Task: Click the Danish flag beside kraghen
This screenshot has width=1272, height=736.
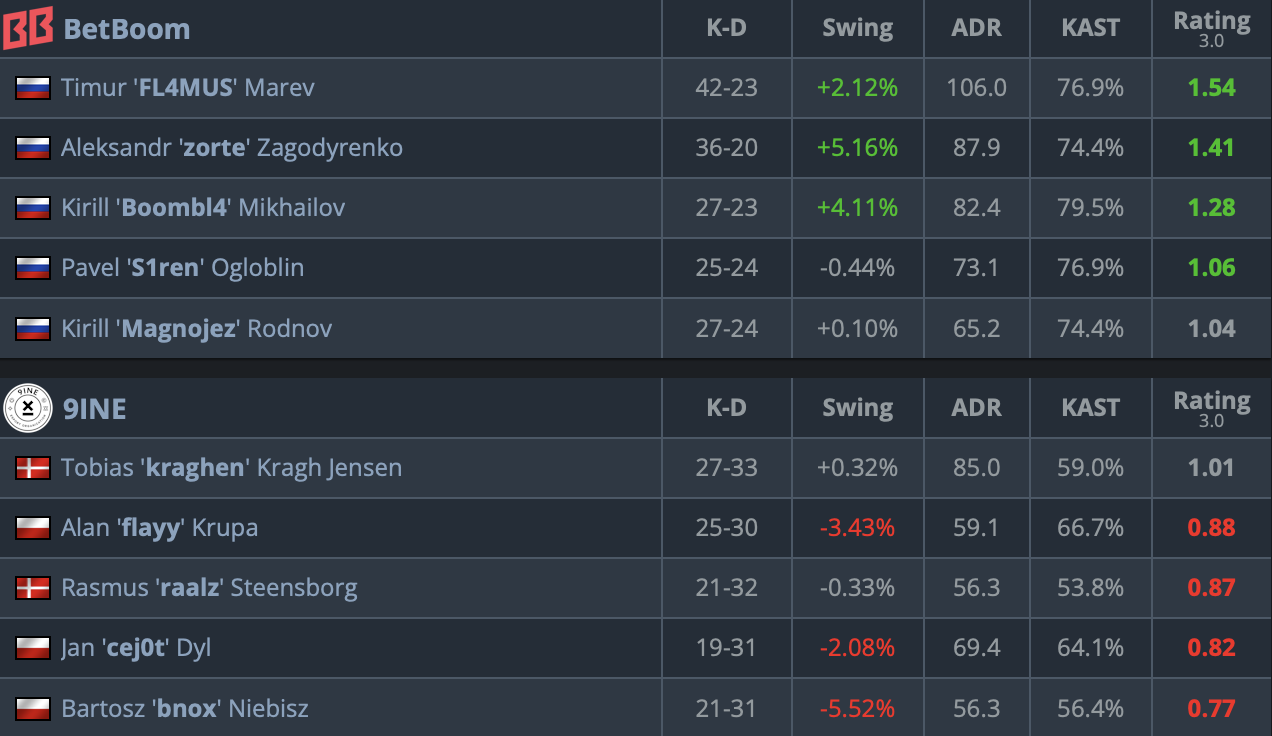Action: tap(33, 468)
